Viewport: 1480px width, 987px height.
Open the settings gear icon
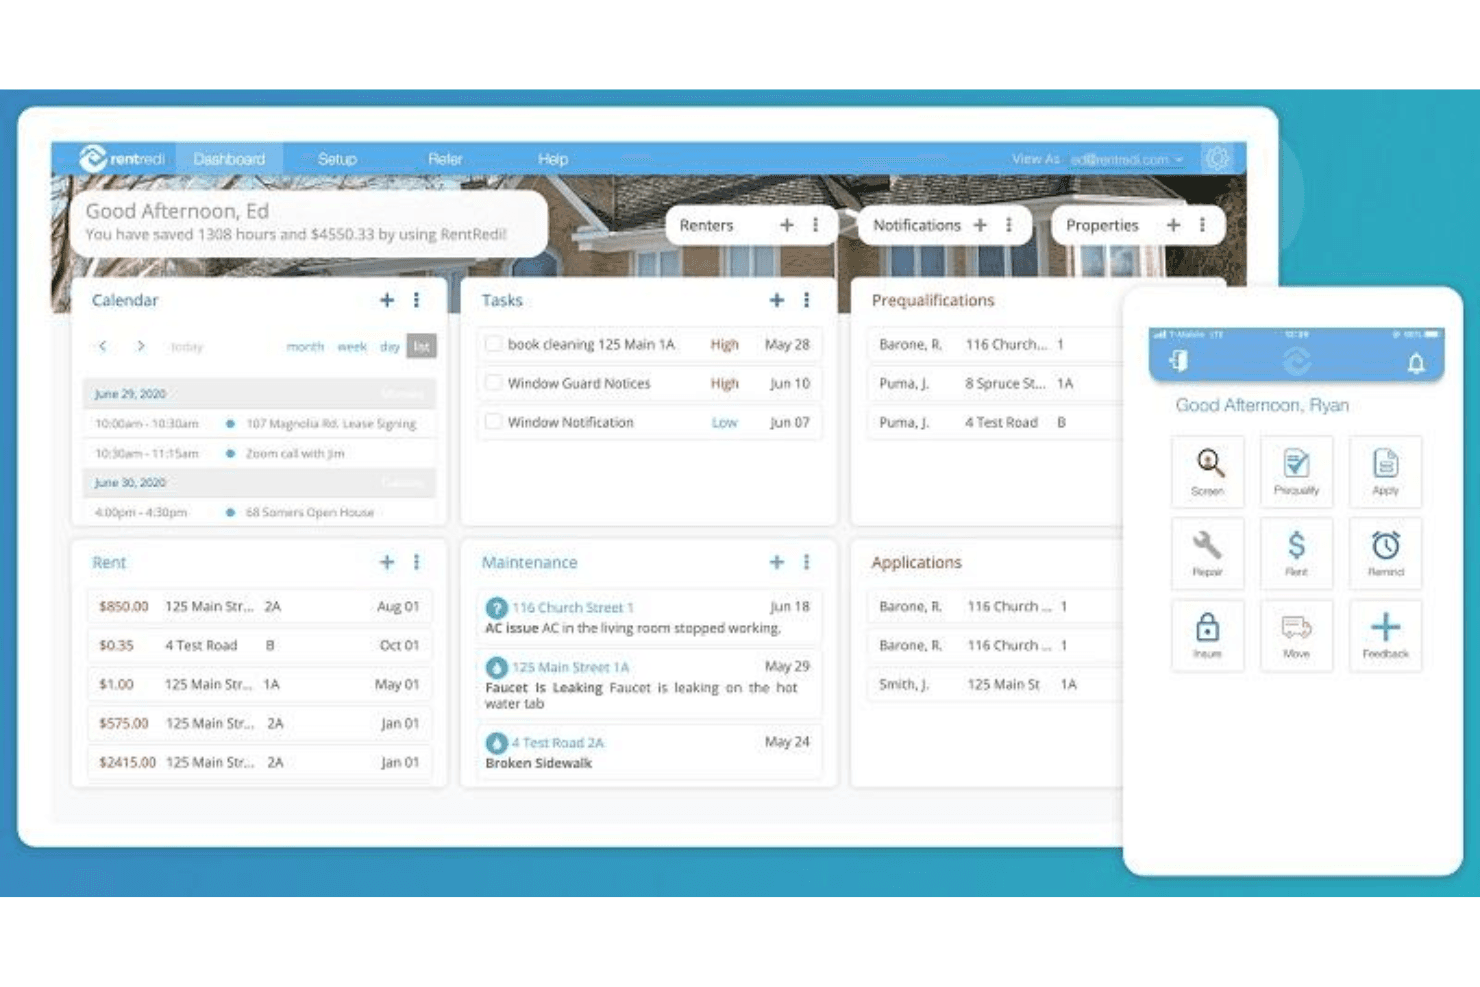1217,158
